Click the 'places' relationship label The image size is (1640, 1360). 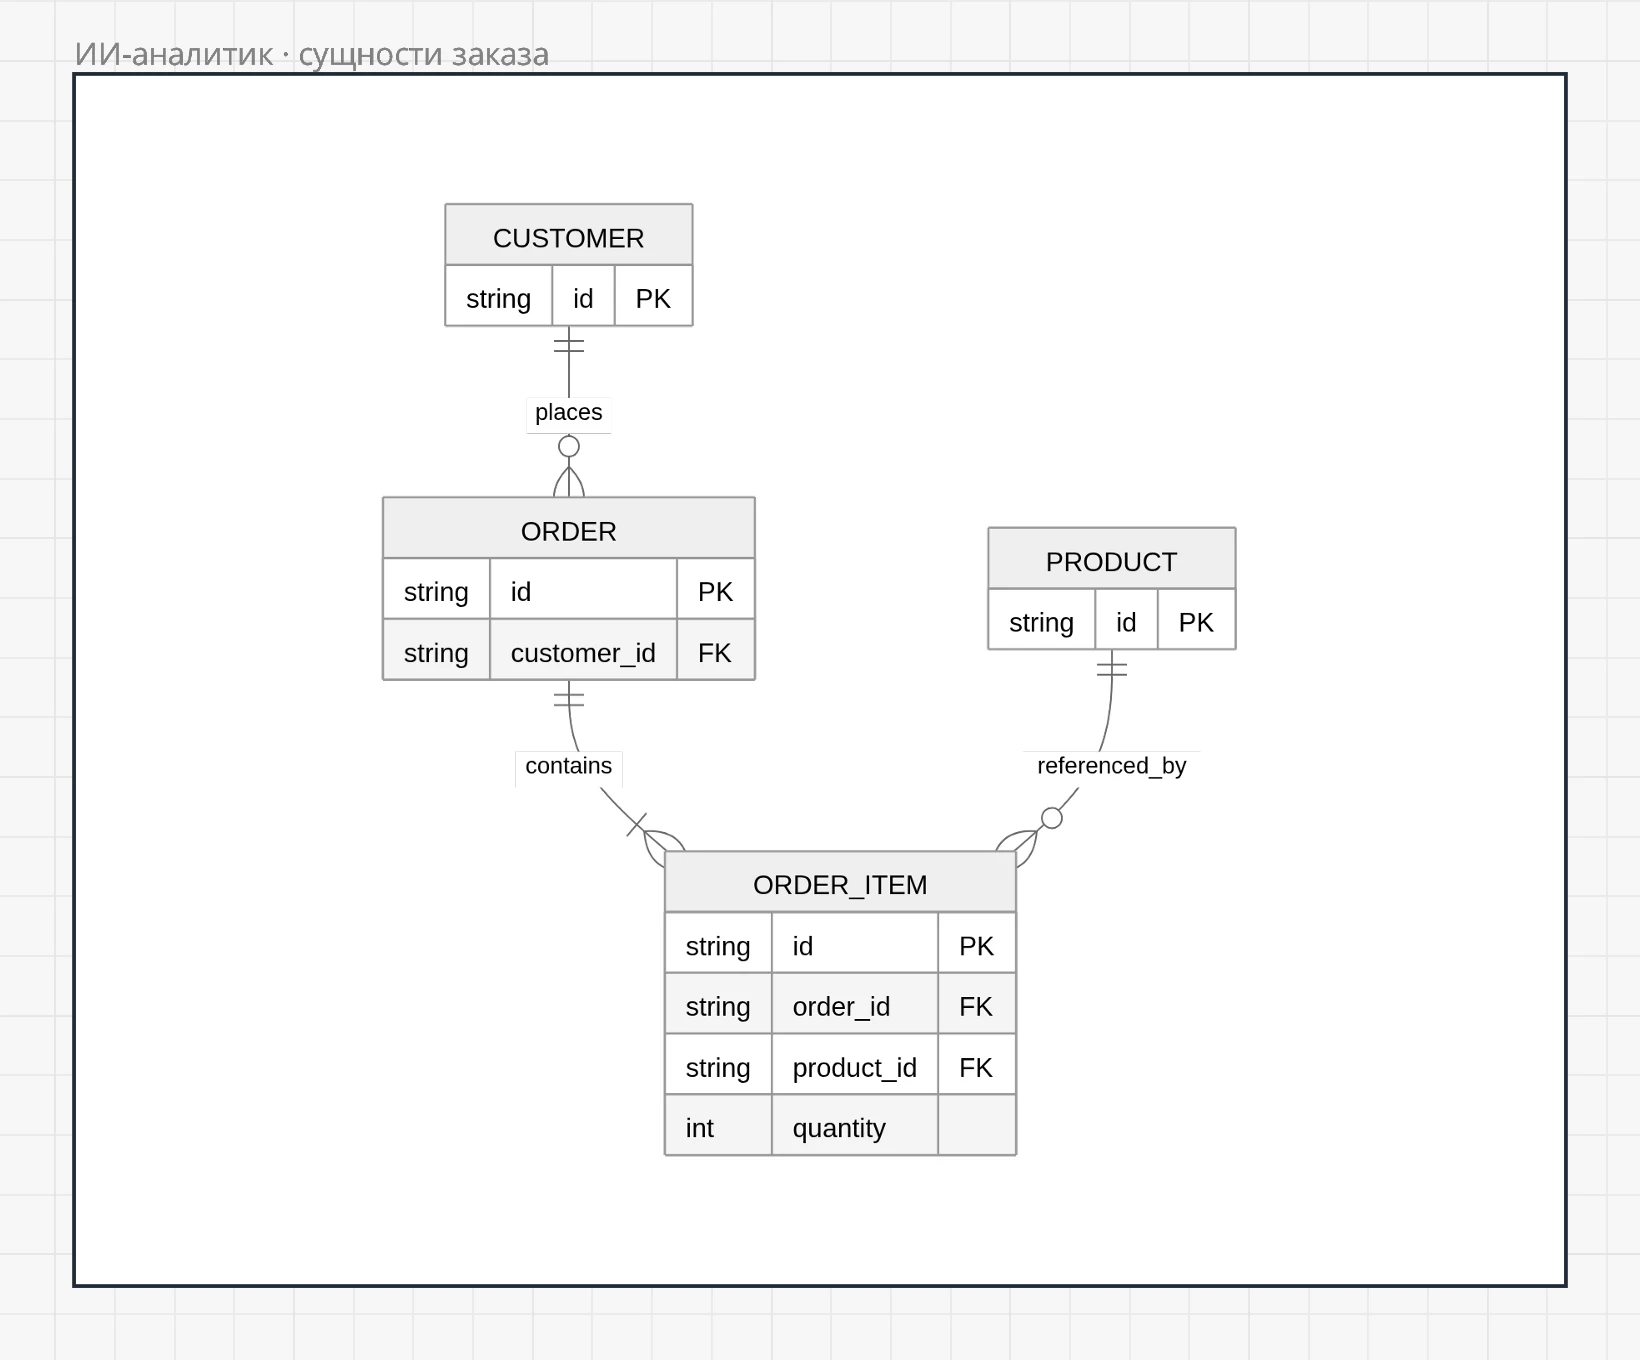coord(568,412)
